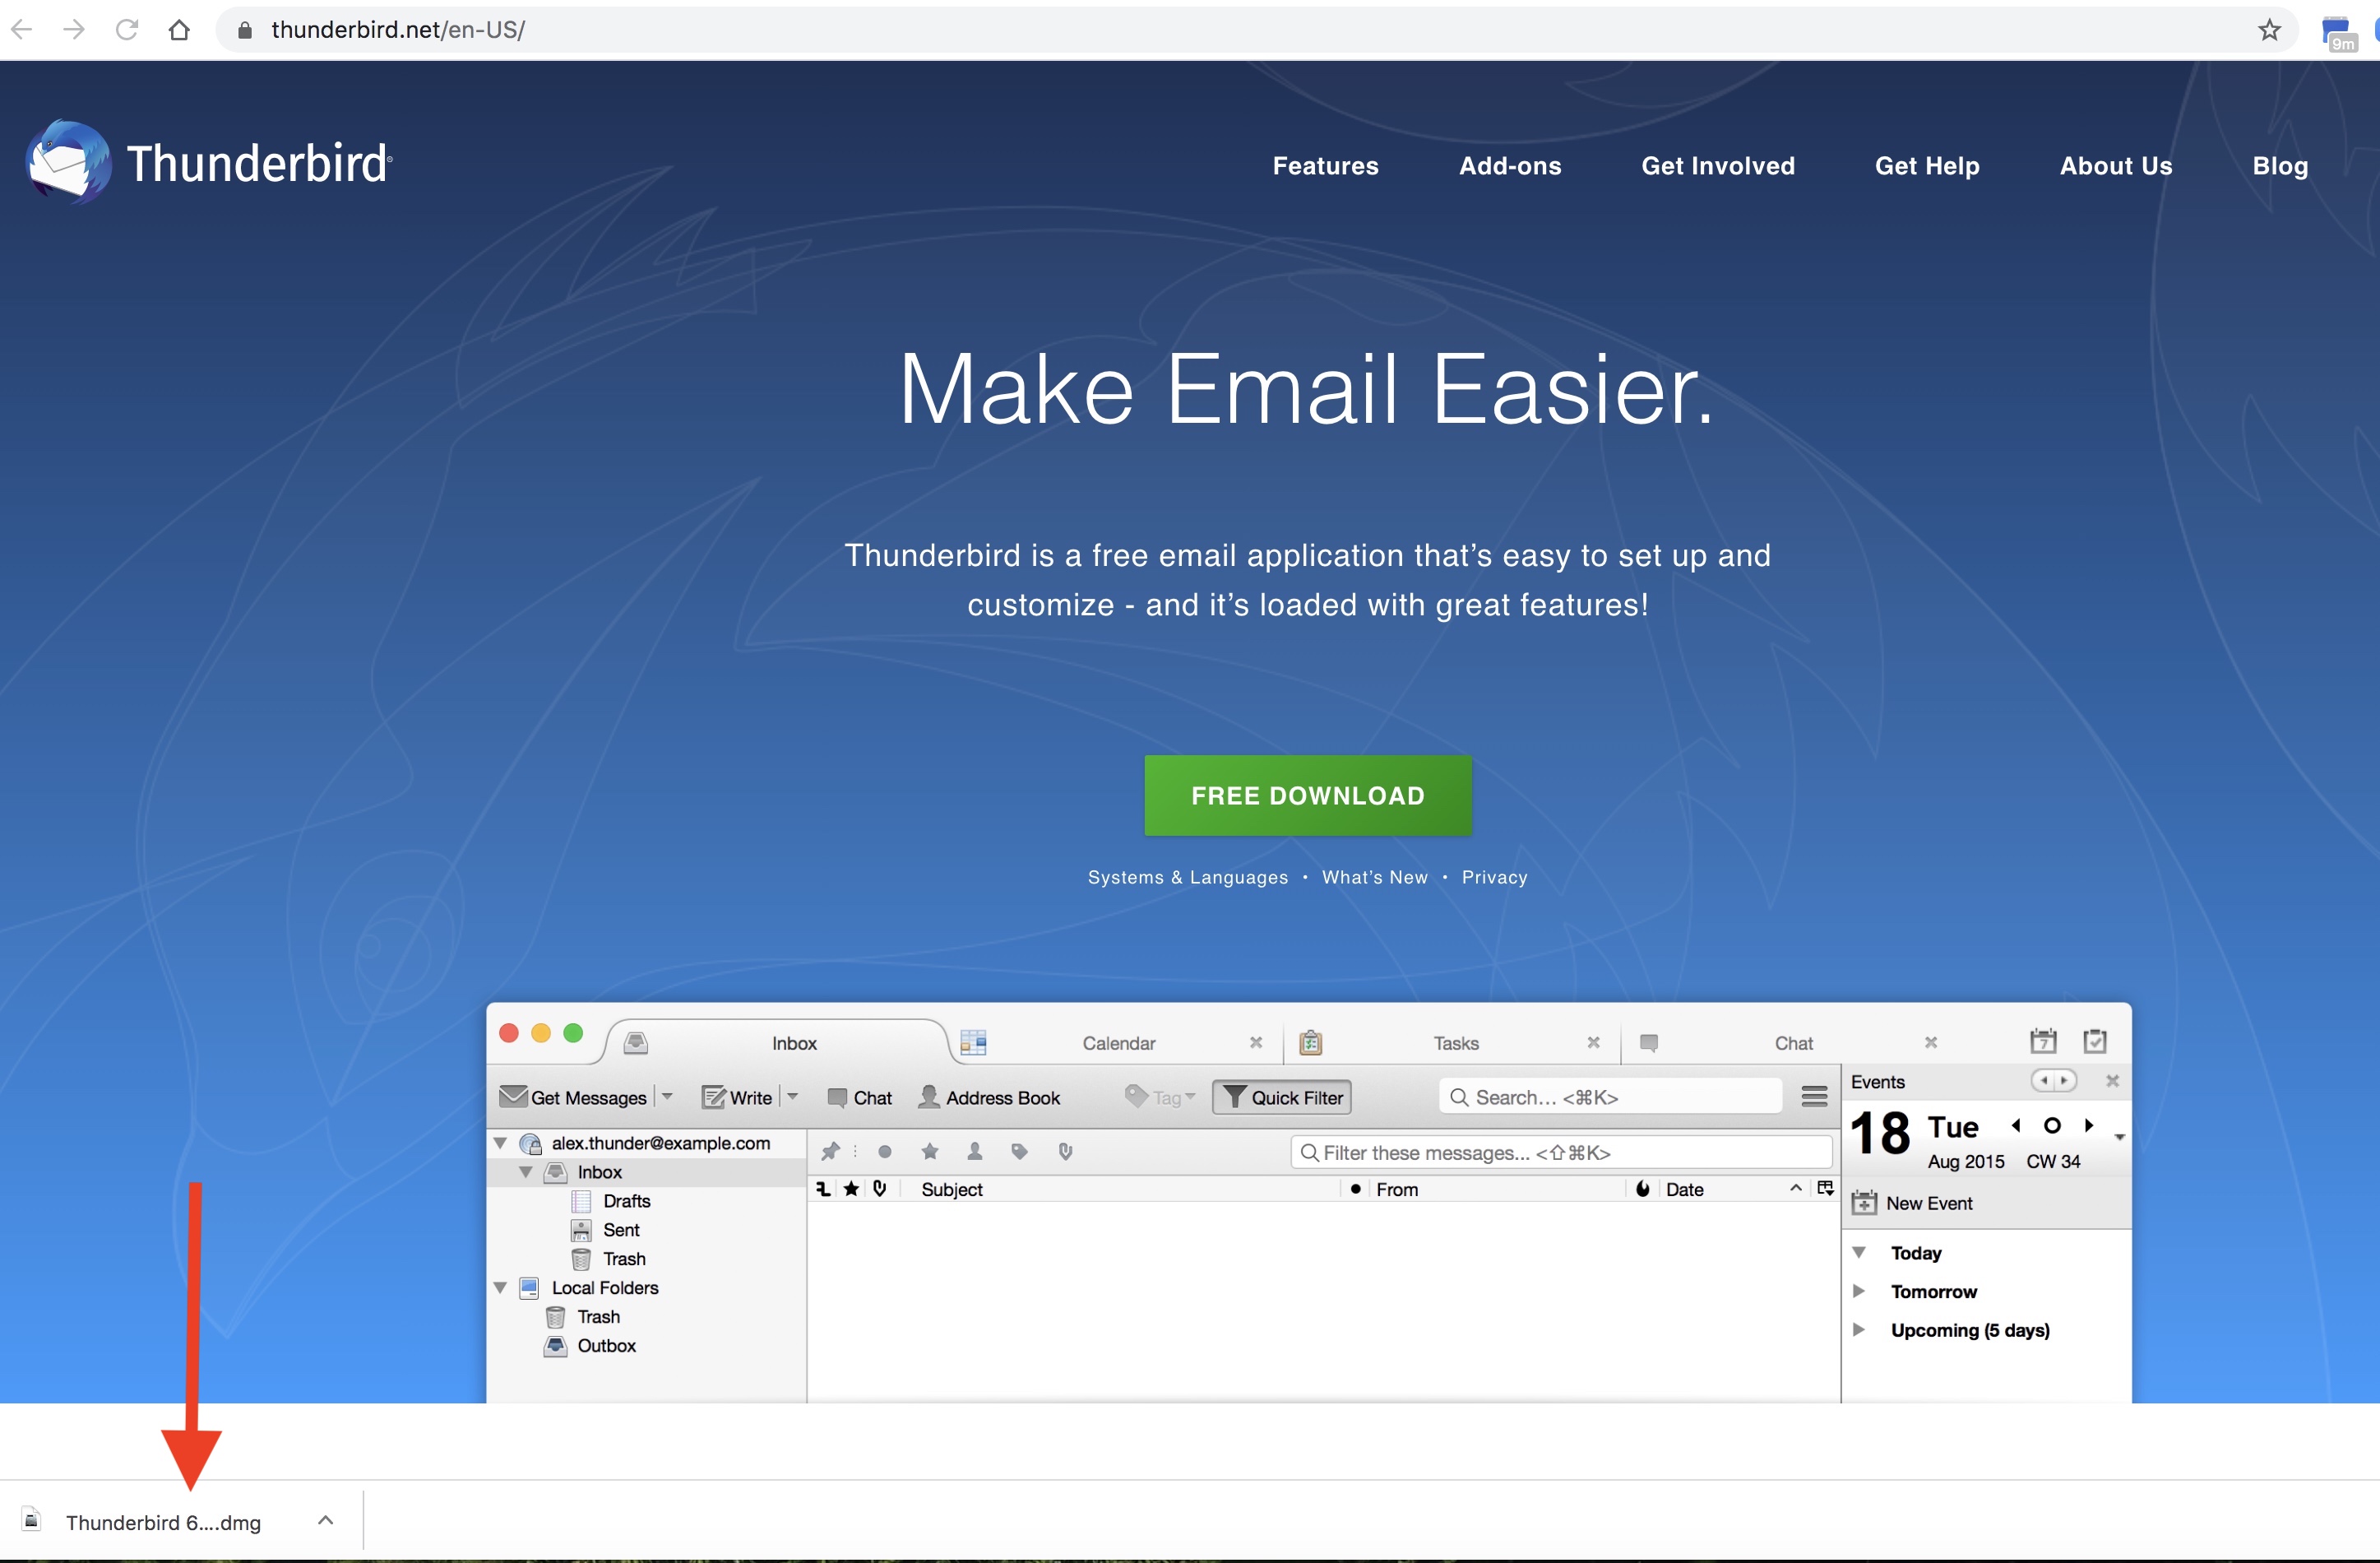Image resolution: width=2380 pixels, height=1563 pixels.
Task: Click the Thunderbird logo
Action: [209, 163]
